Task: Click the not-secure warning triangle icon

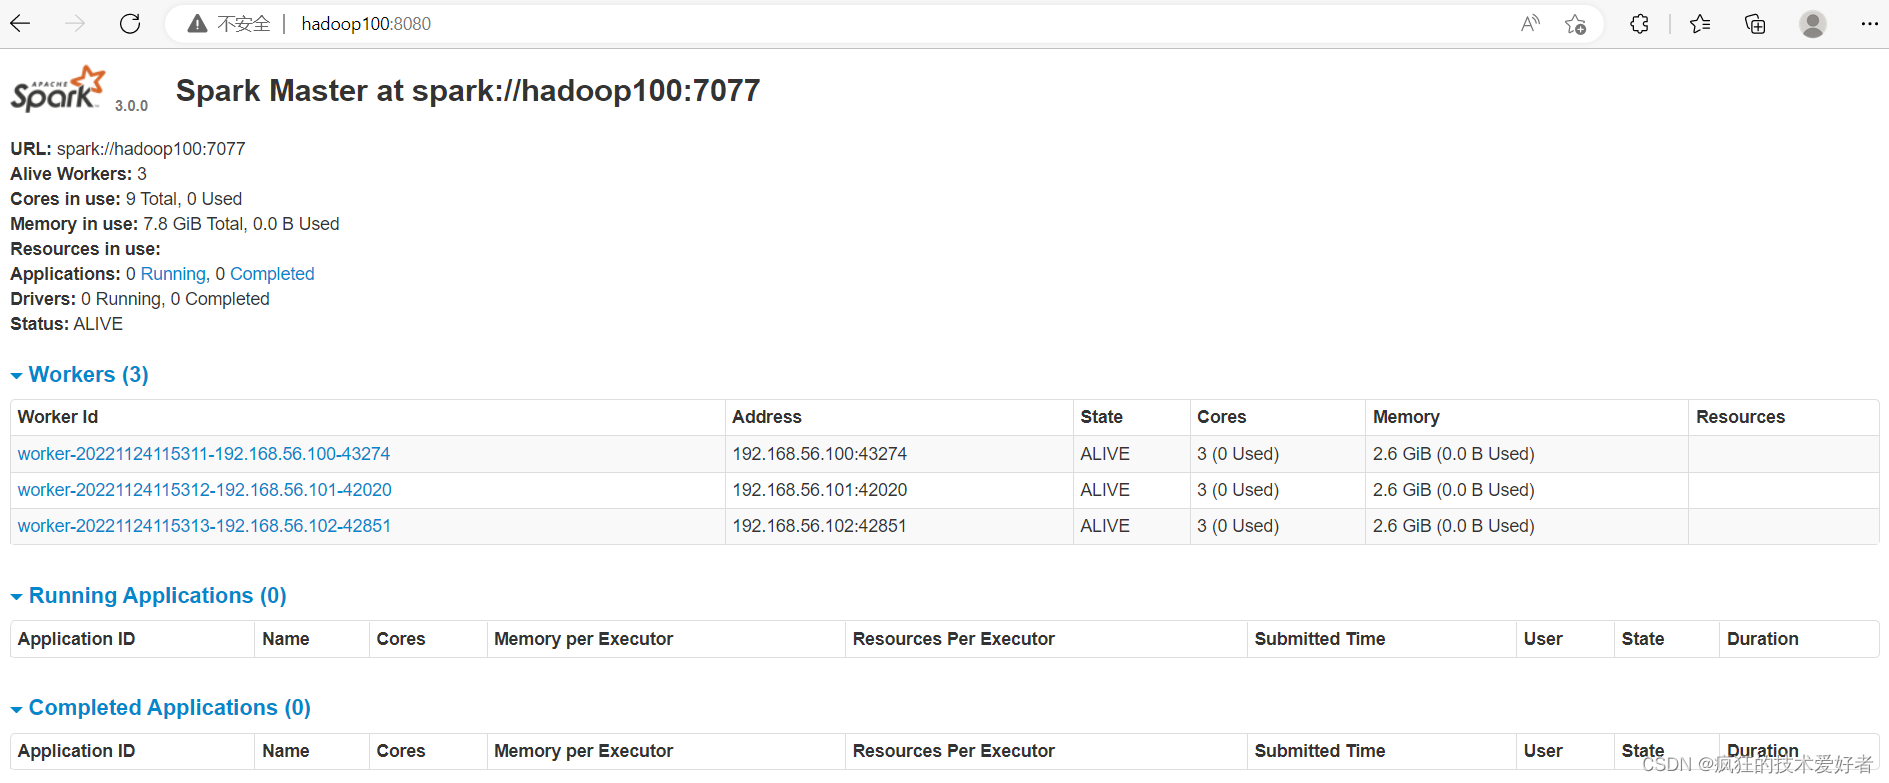Action: [x=197, y=24]
